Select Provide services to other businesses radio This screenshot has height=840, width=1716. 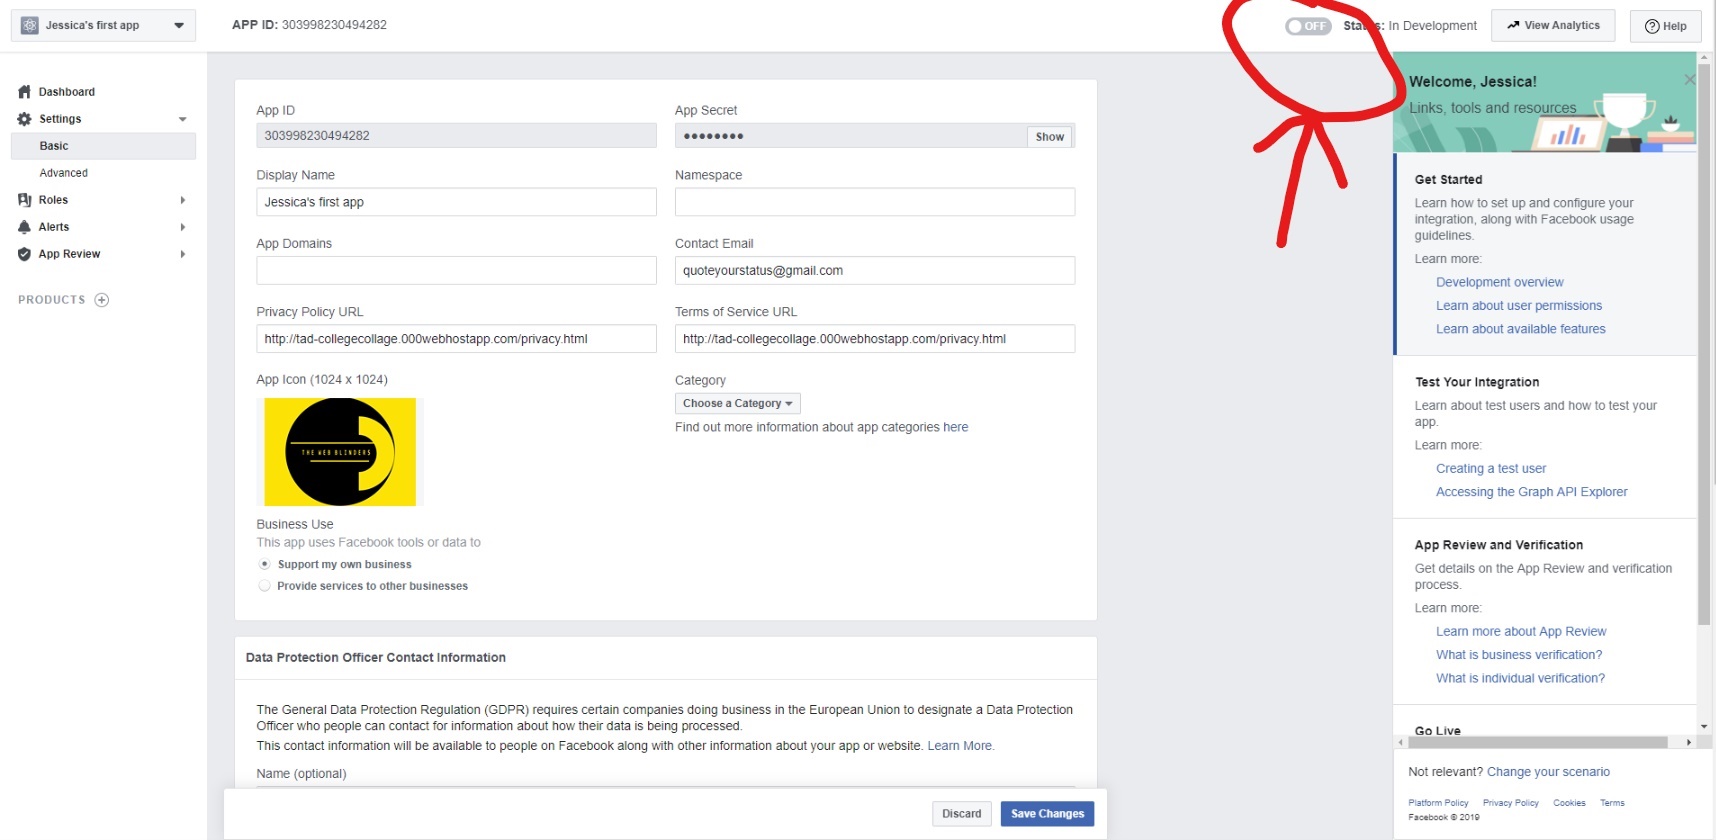265,586
